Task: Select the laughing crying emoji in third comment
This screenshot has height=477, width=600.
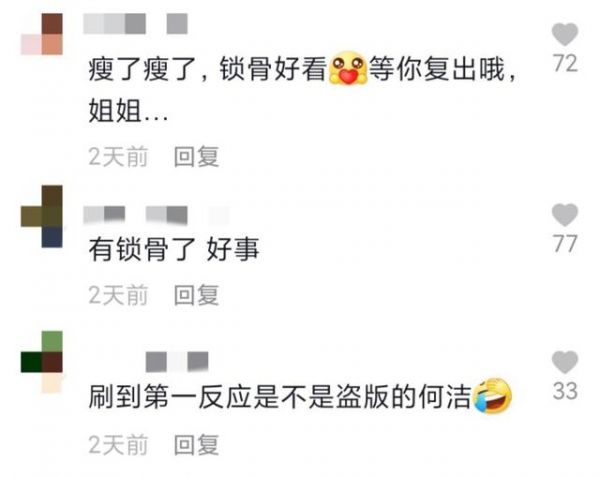Action: pos(493,396)
